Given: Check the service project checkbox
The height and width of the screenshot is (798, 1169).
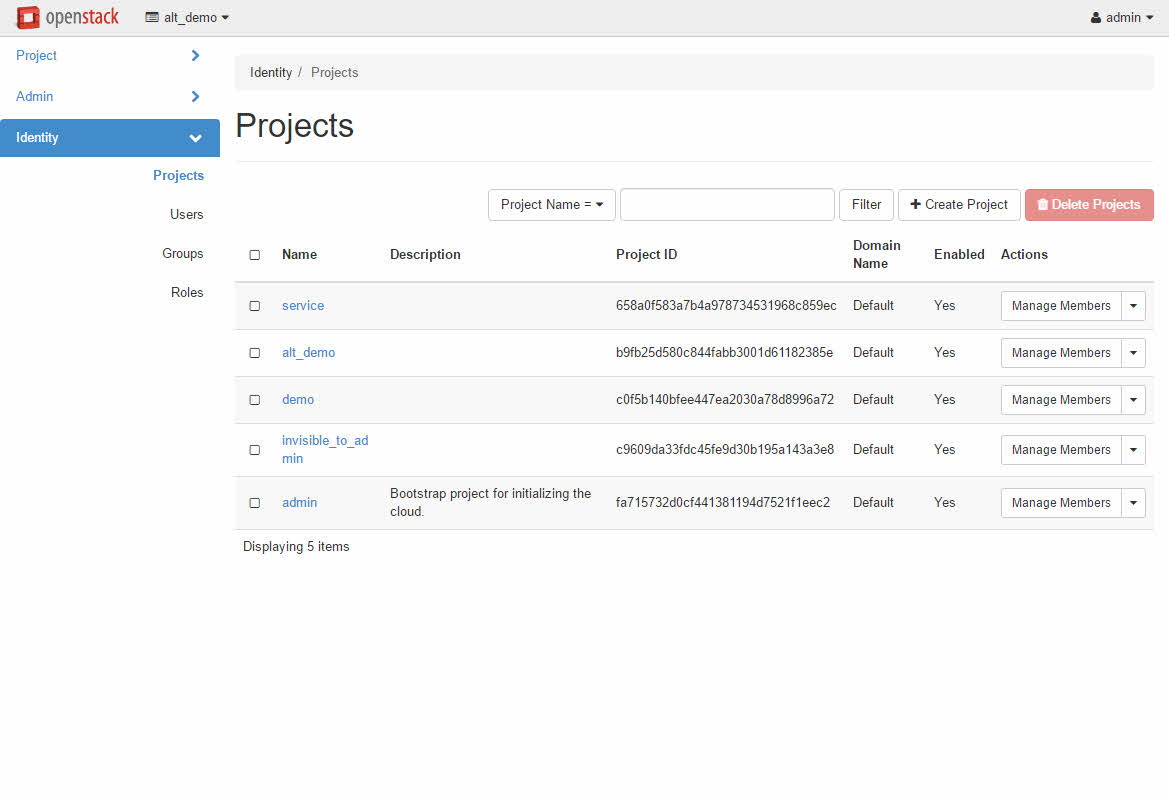Looking at the screenshot, I should [255, 306].
